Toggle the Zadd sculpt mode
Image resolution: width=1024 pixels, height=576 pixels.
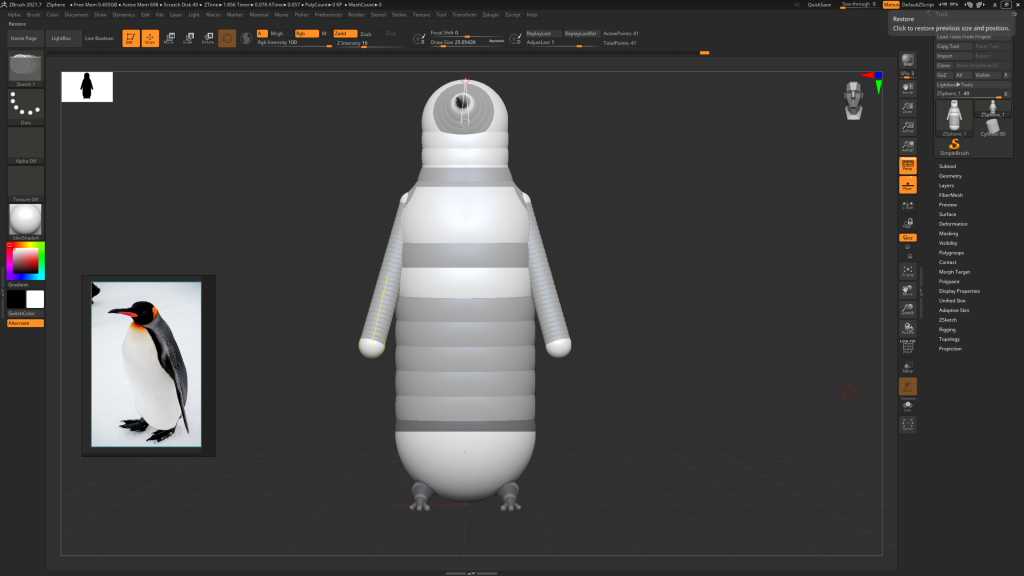[x=343, y=33]
